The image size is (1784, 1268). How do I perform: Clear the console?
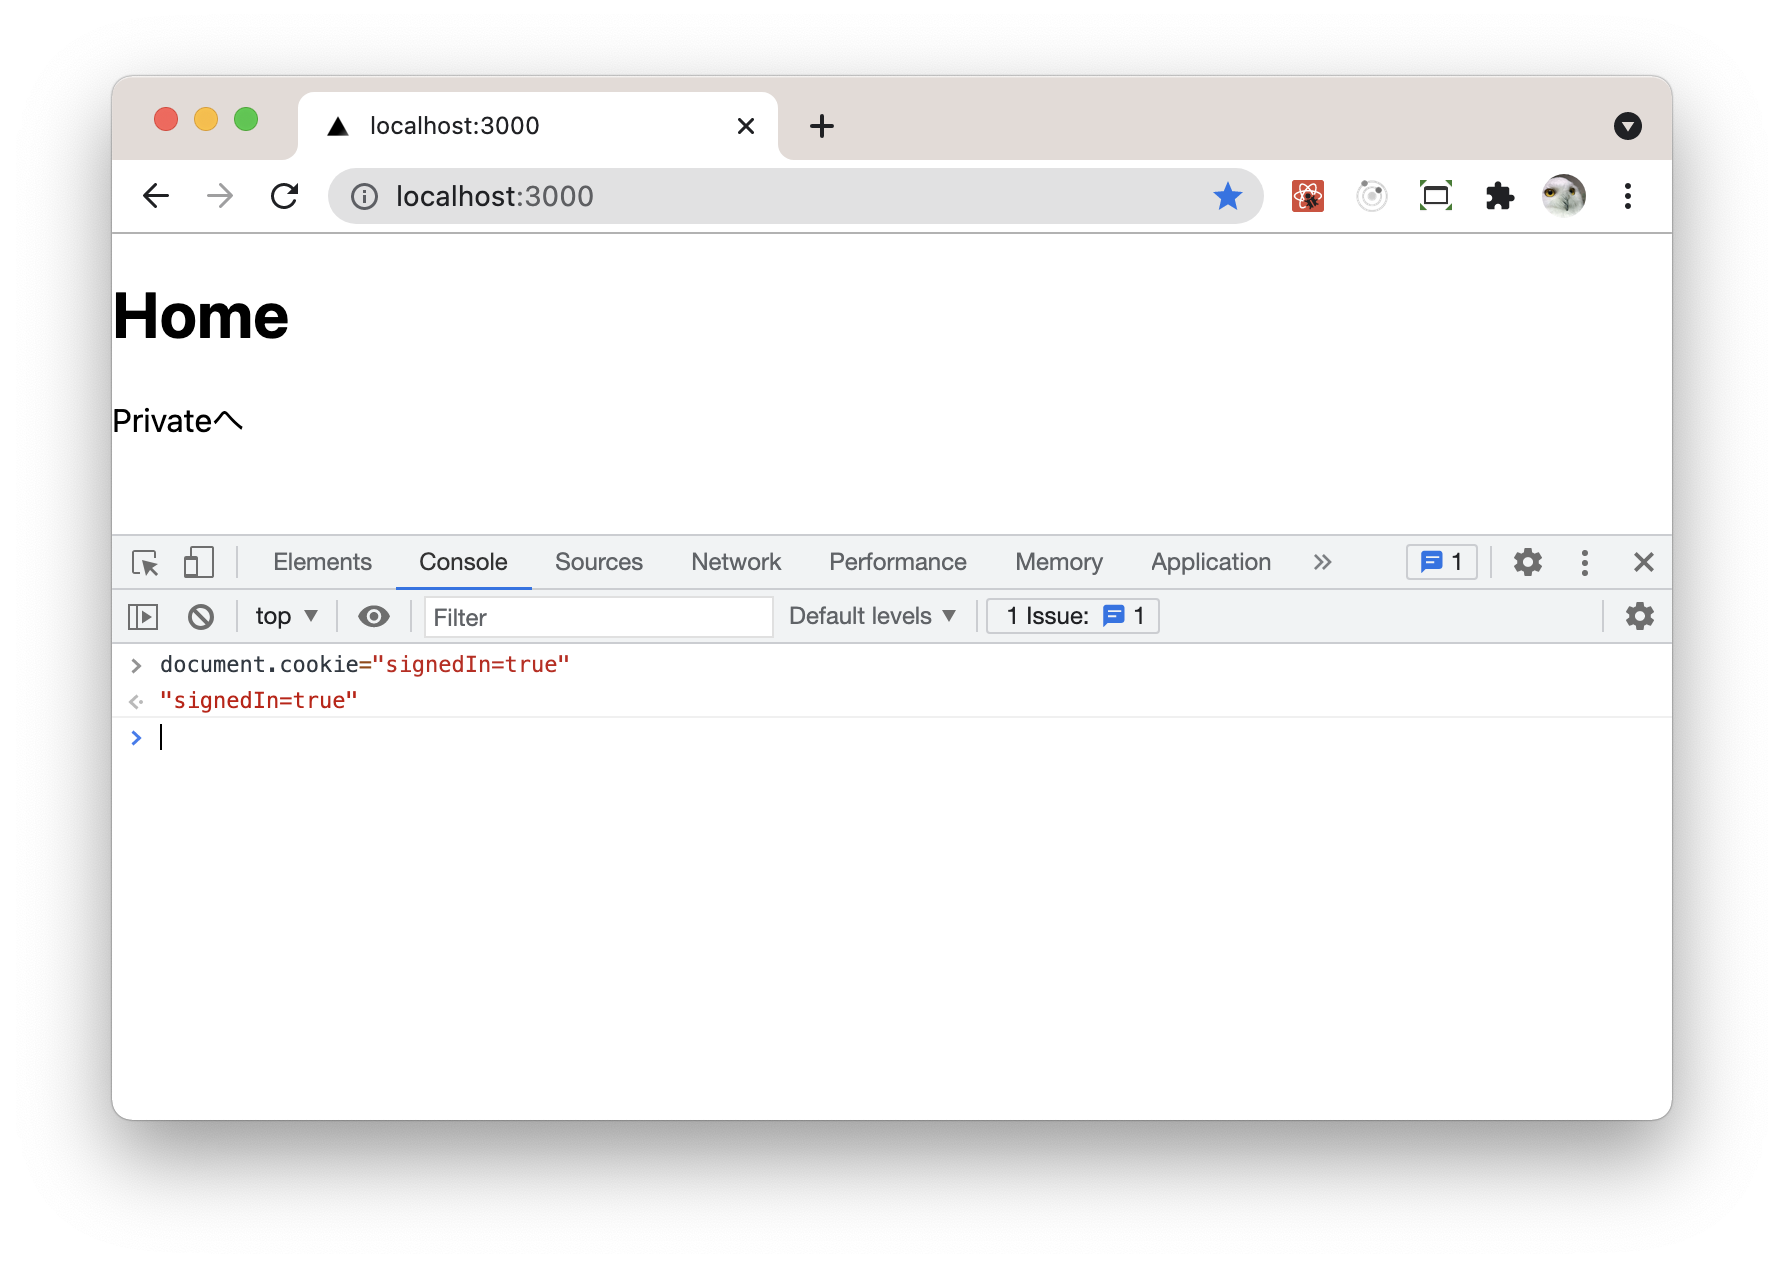(x=201, y=617)
